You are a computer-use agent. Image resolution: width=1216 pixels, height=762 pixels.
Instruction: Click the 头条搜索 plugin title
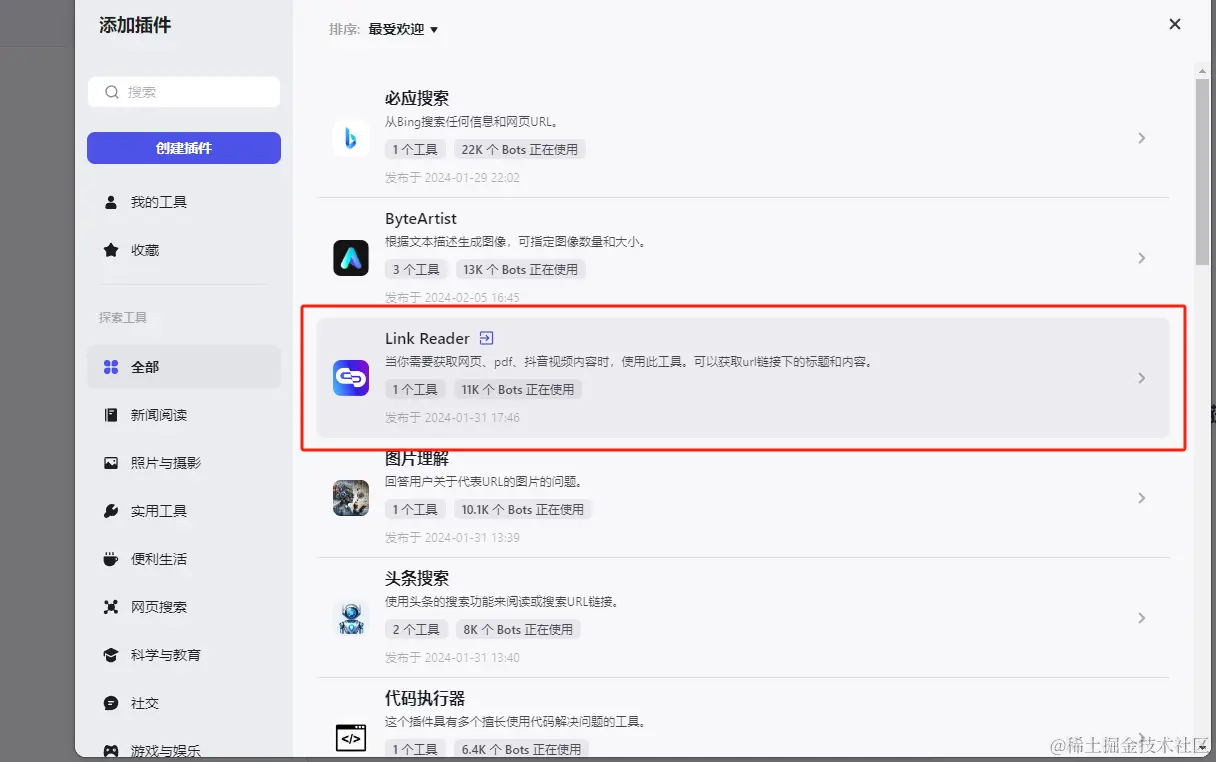click(x=417, y=578)
